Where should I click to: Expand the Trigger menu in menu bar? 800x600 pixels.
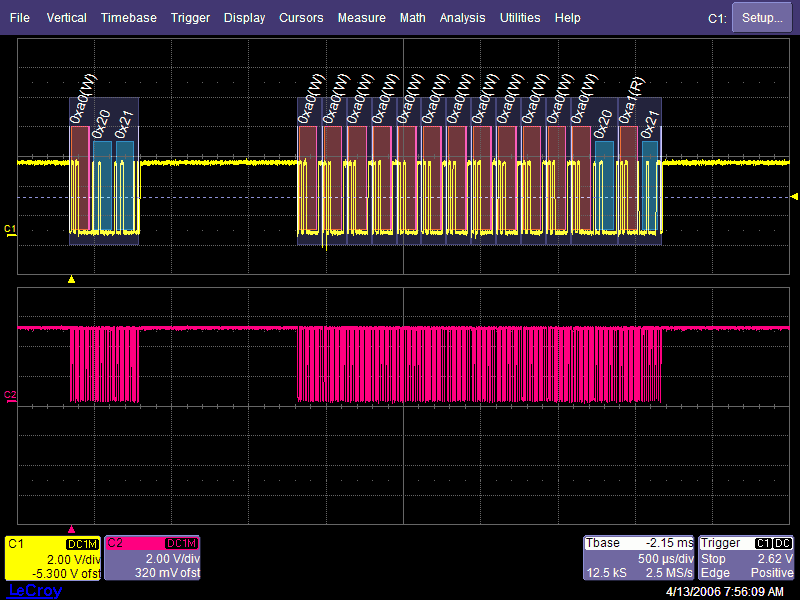pyautogui.click(x=190, y=18)
